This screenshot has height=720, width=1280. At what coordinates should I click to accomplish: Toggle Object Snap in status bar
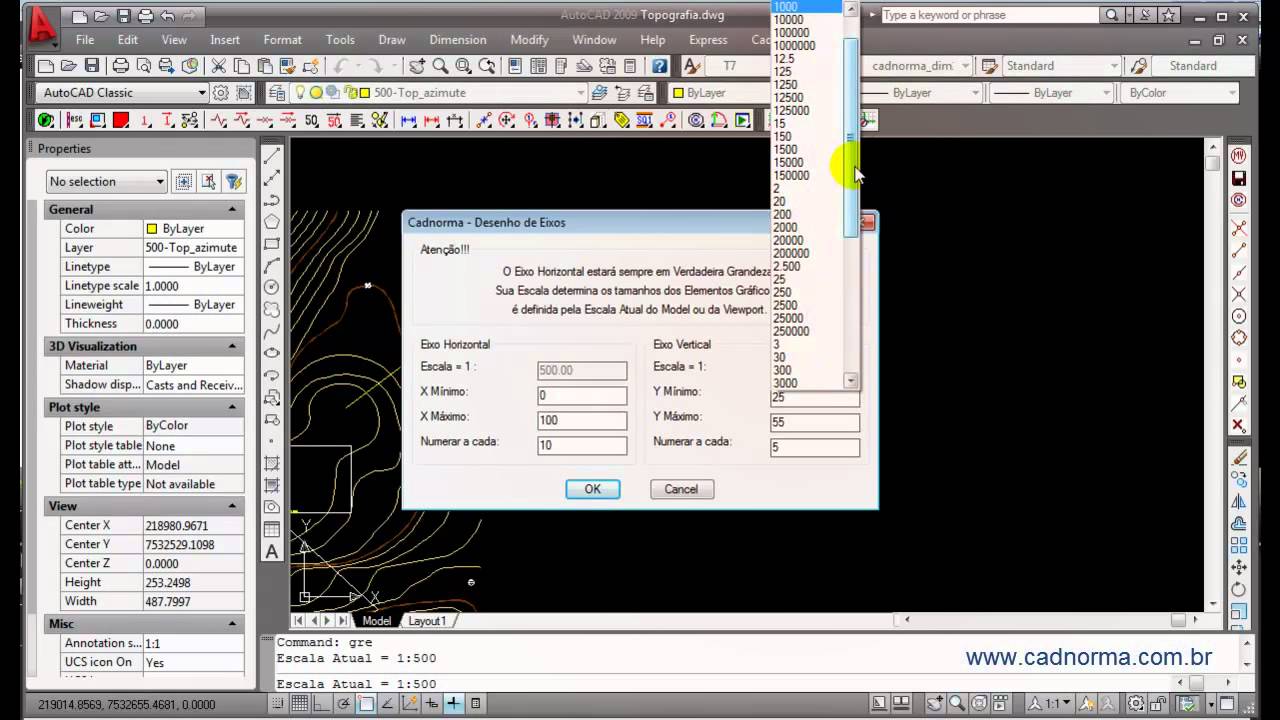coord(367,704)
